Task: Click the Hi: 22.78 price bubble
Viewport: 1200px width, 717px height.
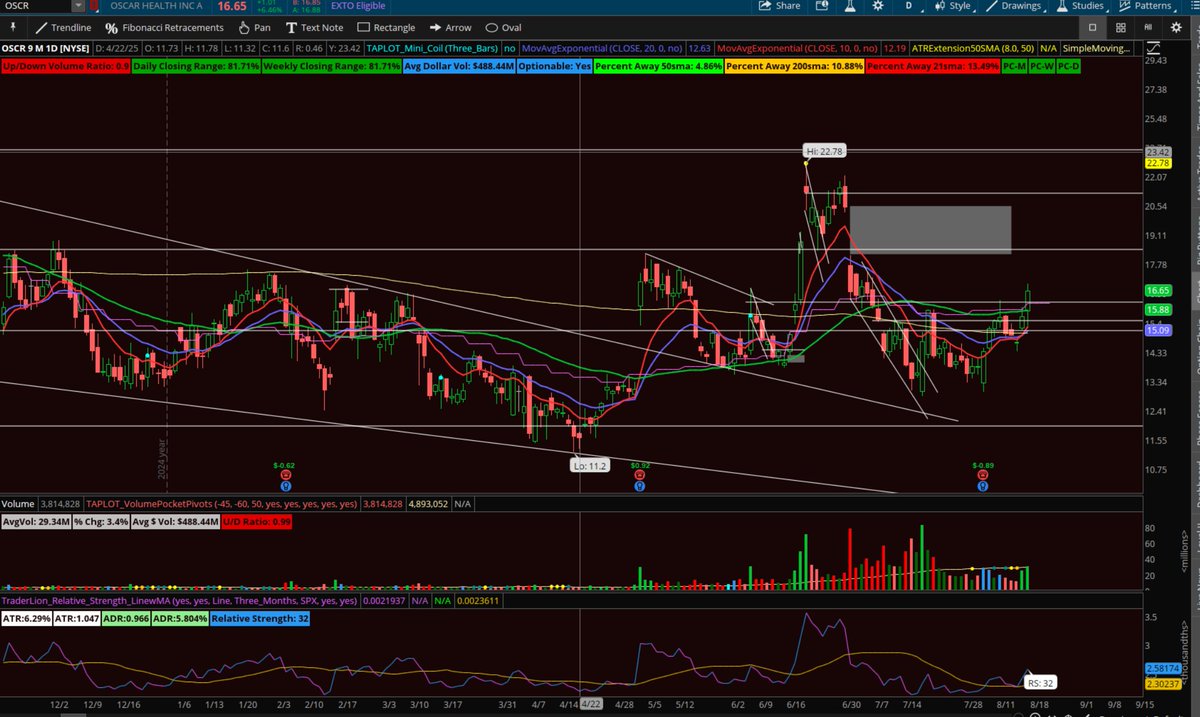Action: 825,151
